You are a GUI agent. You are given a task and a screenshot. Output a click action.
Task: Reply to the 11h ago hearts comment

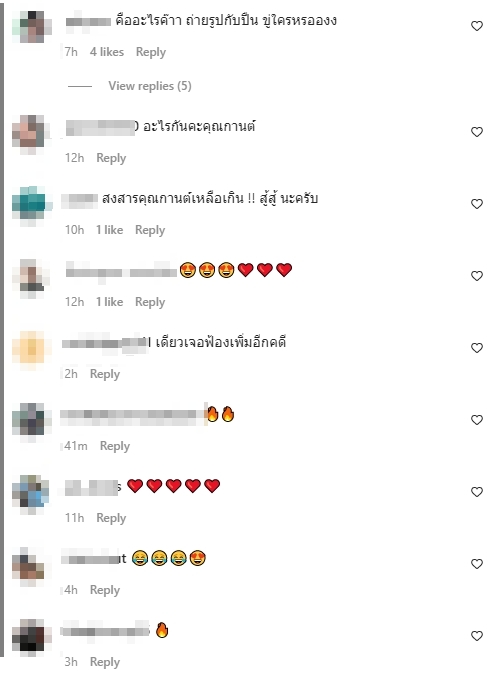coord(111,518)
